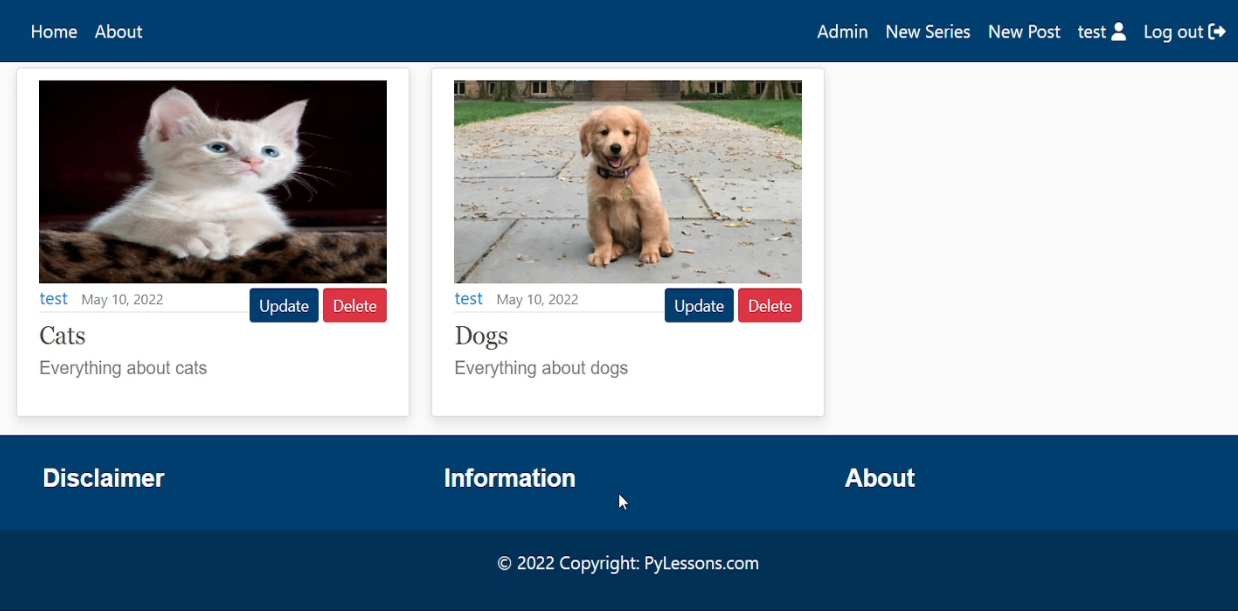Click the log out arrow icon
Image resolution: width=1238 pixels, height=611 pixels.
[1217, 32]
